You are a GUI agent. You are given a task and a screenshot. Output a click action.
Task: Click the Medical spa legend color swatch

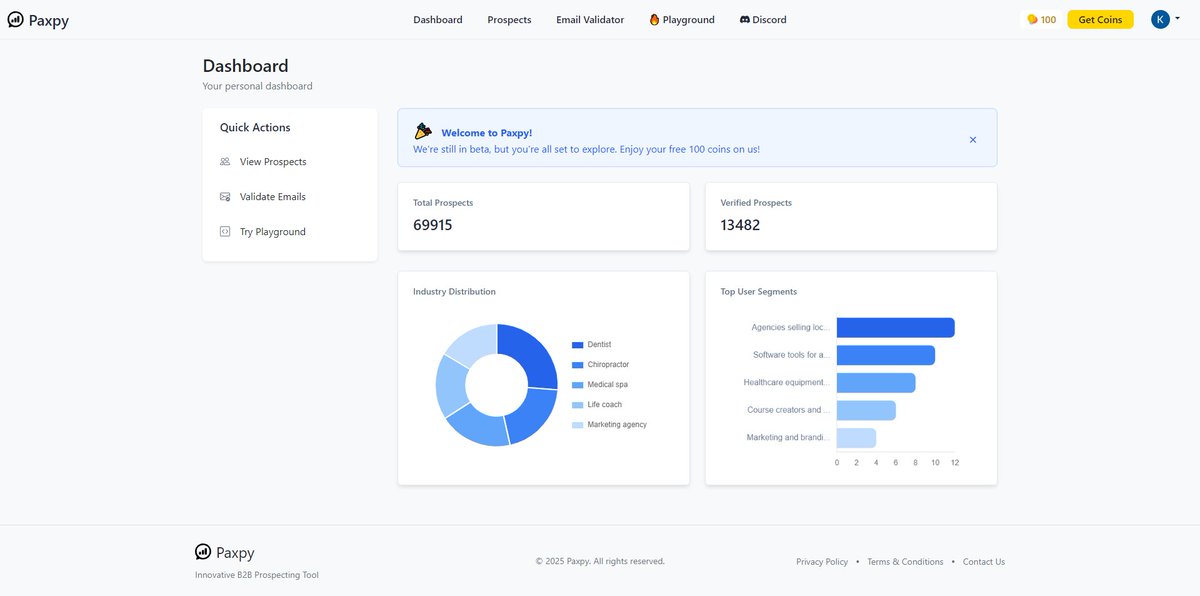click(577, 385)
